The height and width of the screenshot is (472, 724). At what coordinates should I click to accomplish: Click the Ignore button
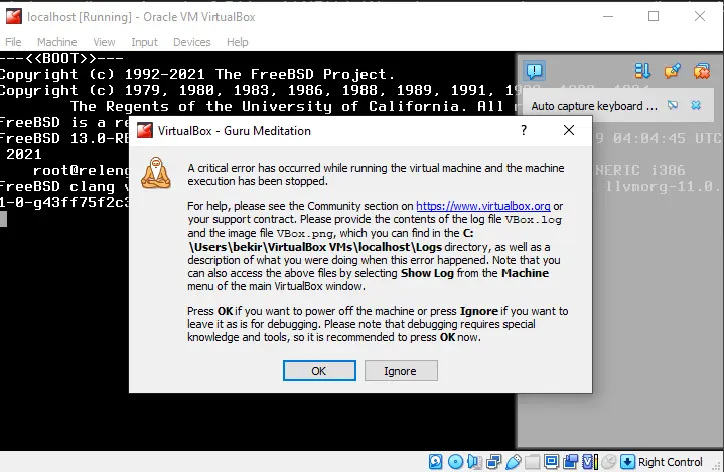click(401, 370)
